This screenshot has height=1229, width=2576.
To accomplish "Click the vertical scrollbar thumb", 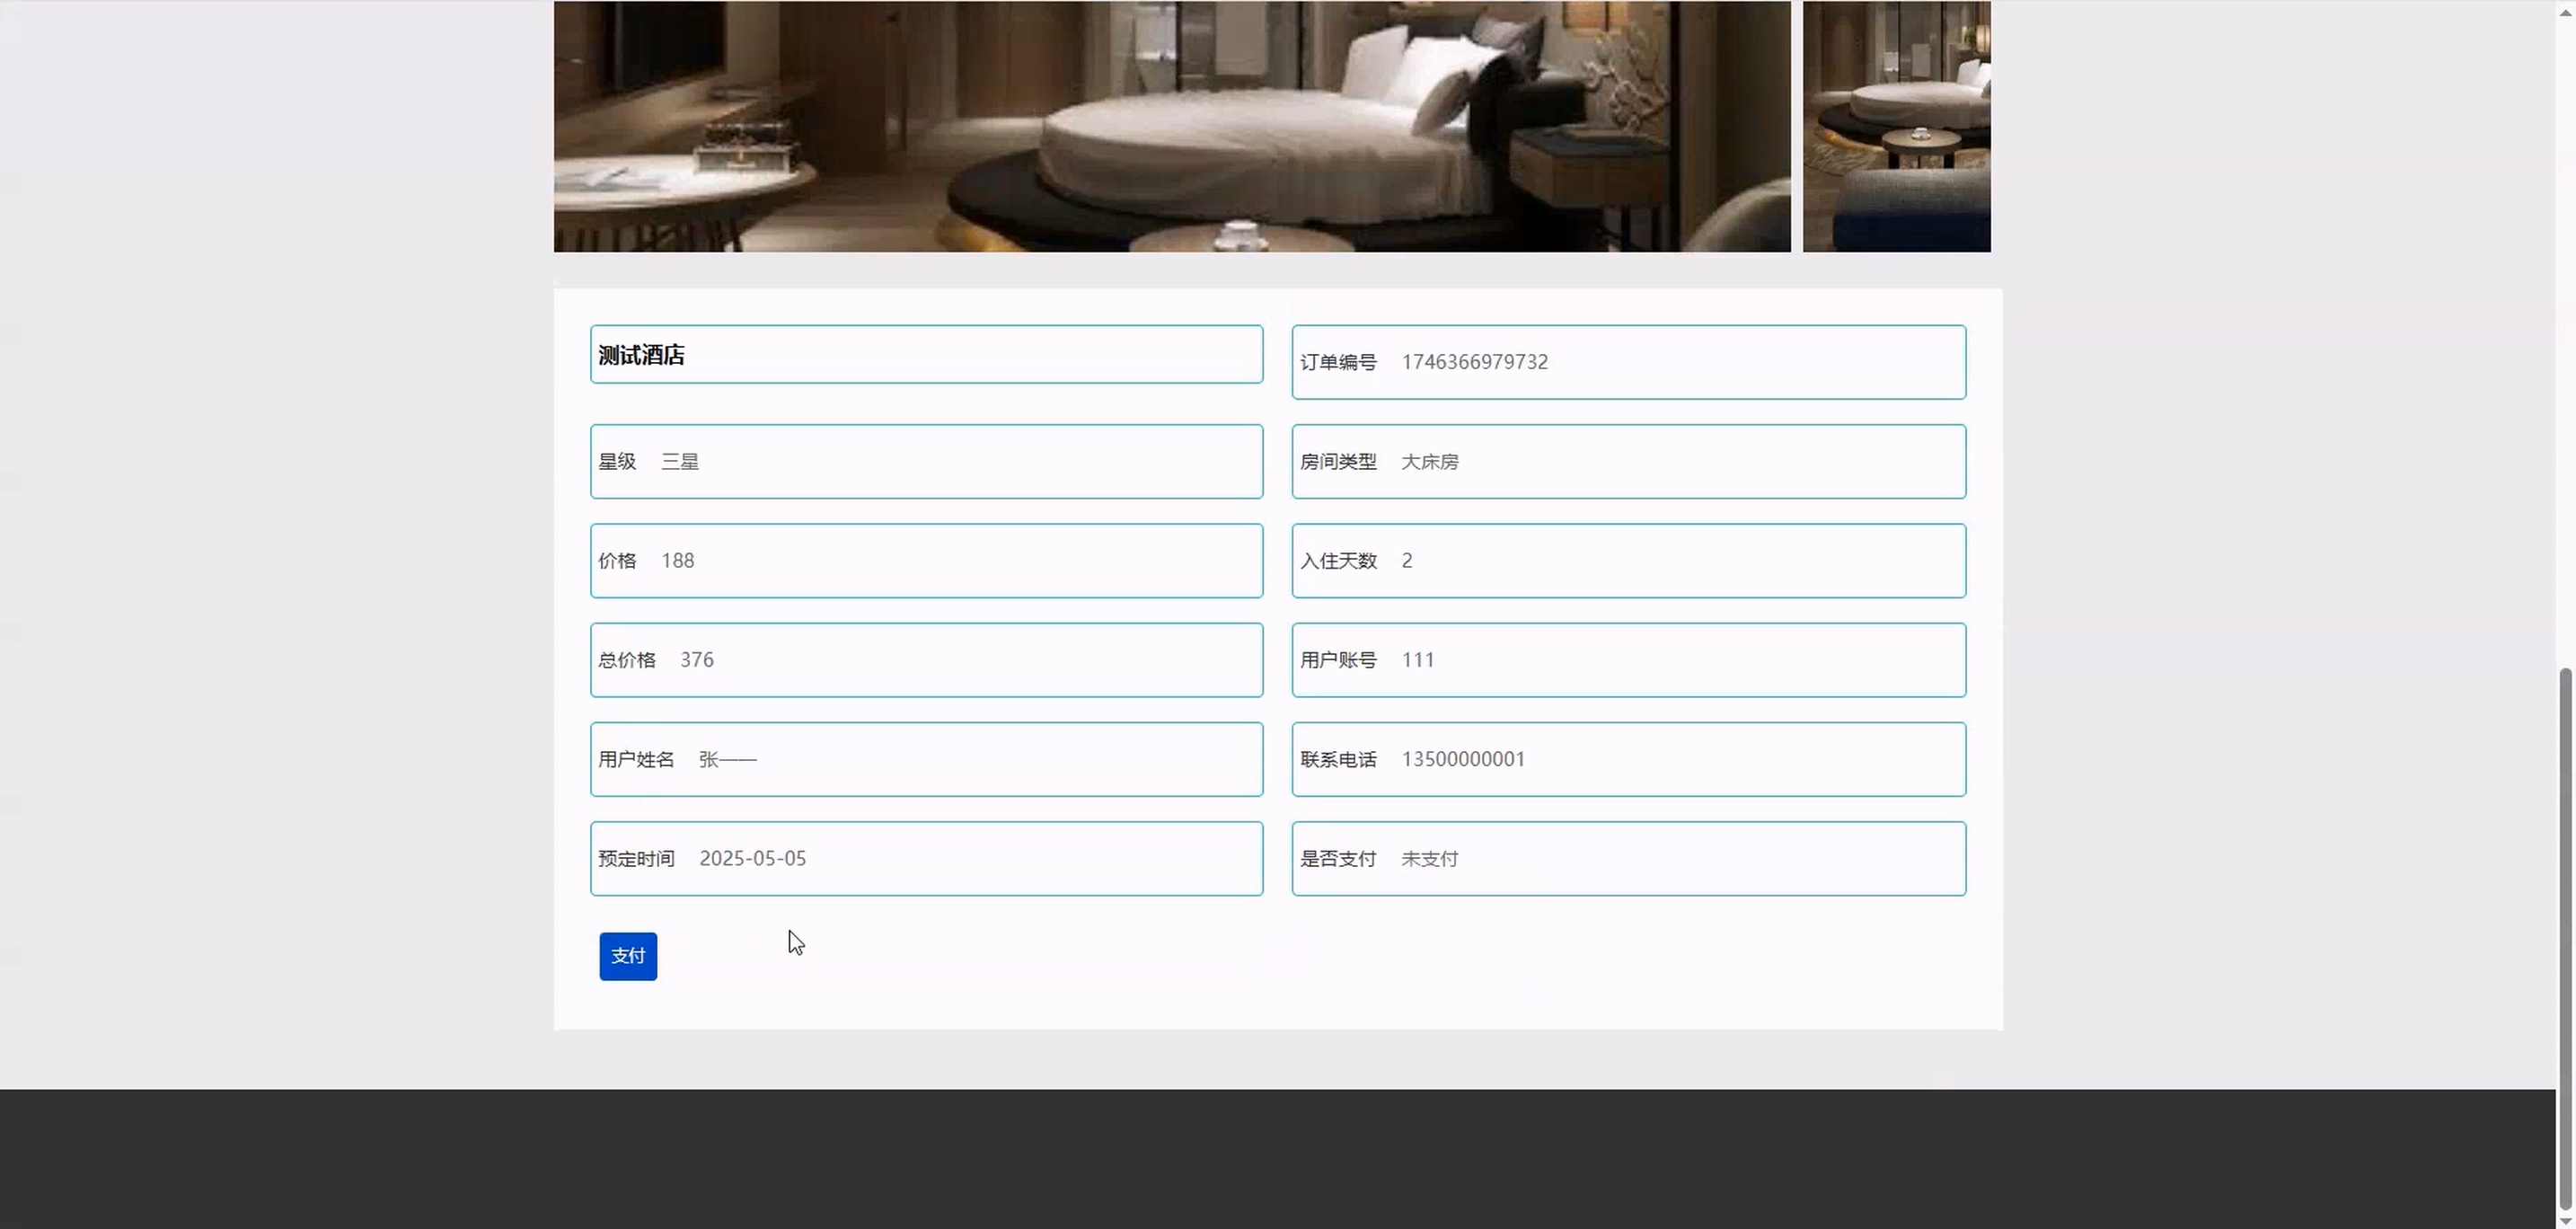I will pos(2565,940).
